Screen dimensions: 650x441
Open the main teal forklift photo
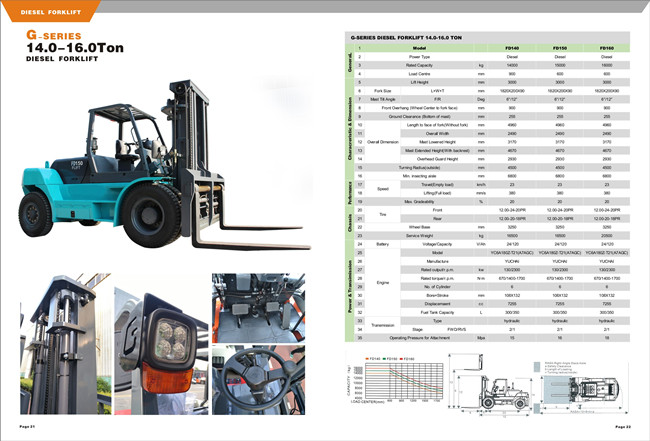165,165
